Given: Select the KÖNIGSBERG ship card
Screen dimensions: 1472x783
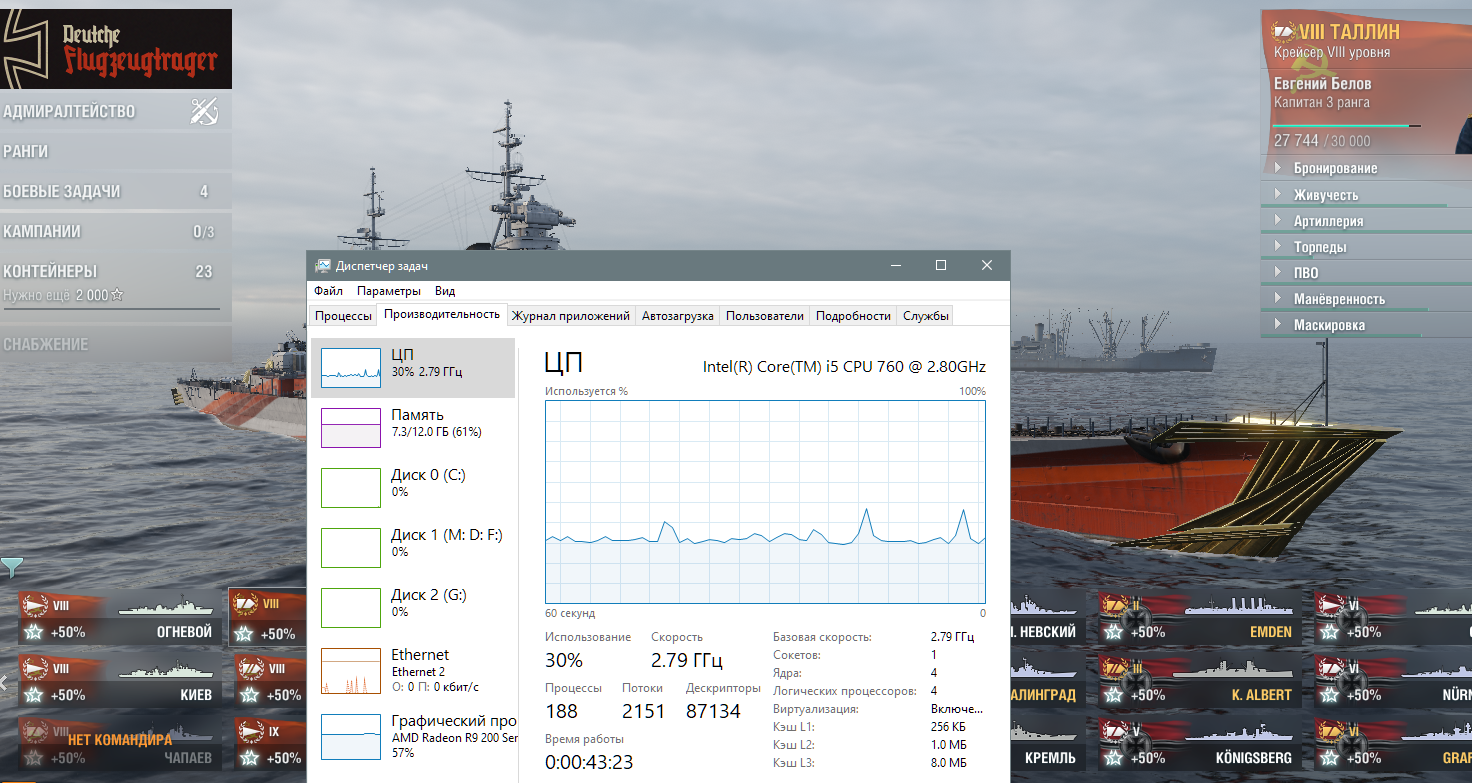Looking at the screenshot, I should tap(1200, 744).
